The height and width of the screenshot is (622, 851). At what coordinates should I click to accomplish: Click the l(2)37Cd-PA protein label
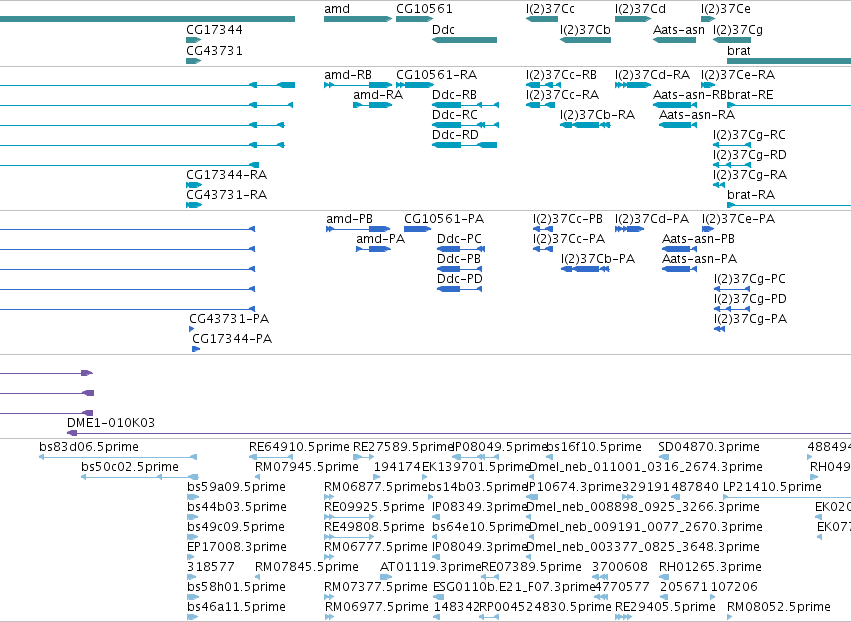652,219
